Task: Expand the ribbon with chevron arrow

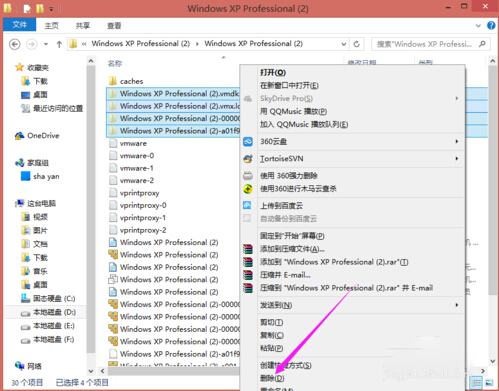Action: point(478,26)
